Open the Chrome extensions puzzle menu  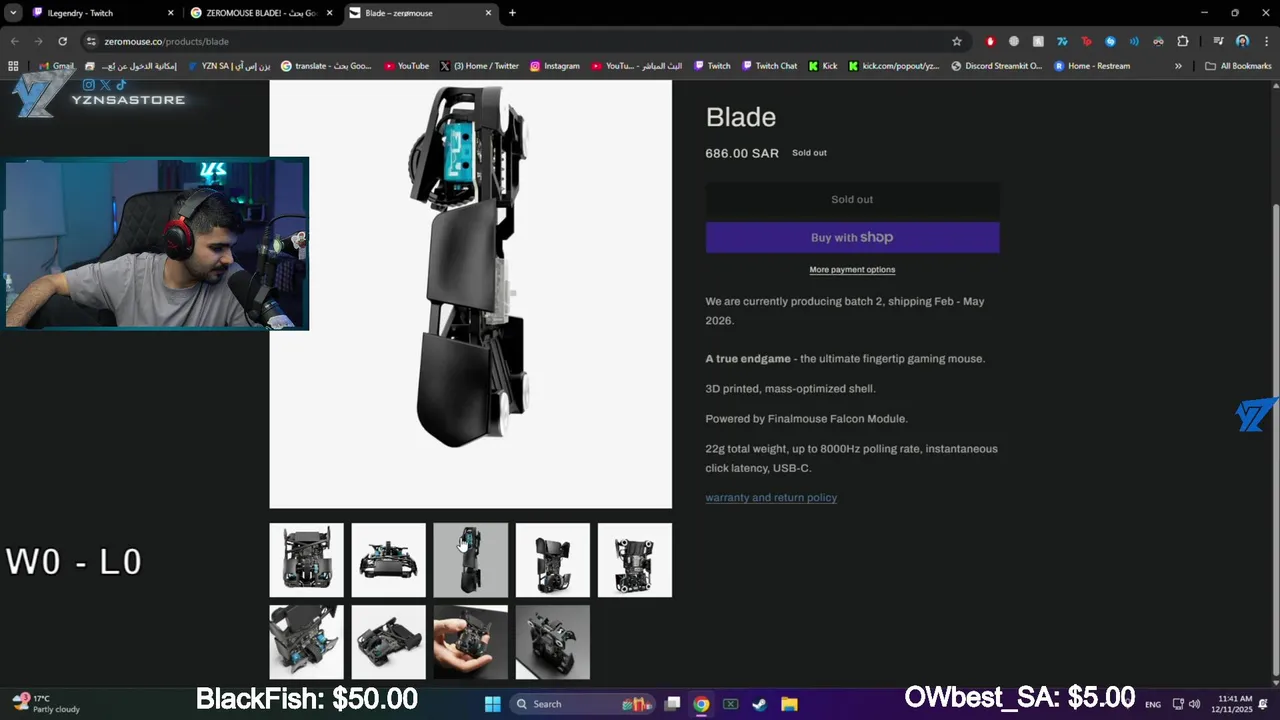[x=1183, y=41]
